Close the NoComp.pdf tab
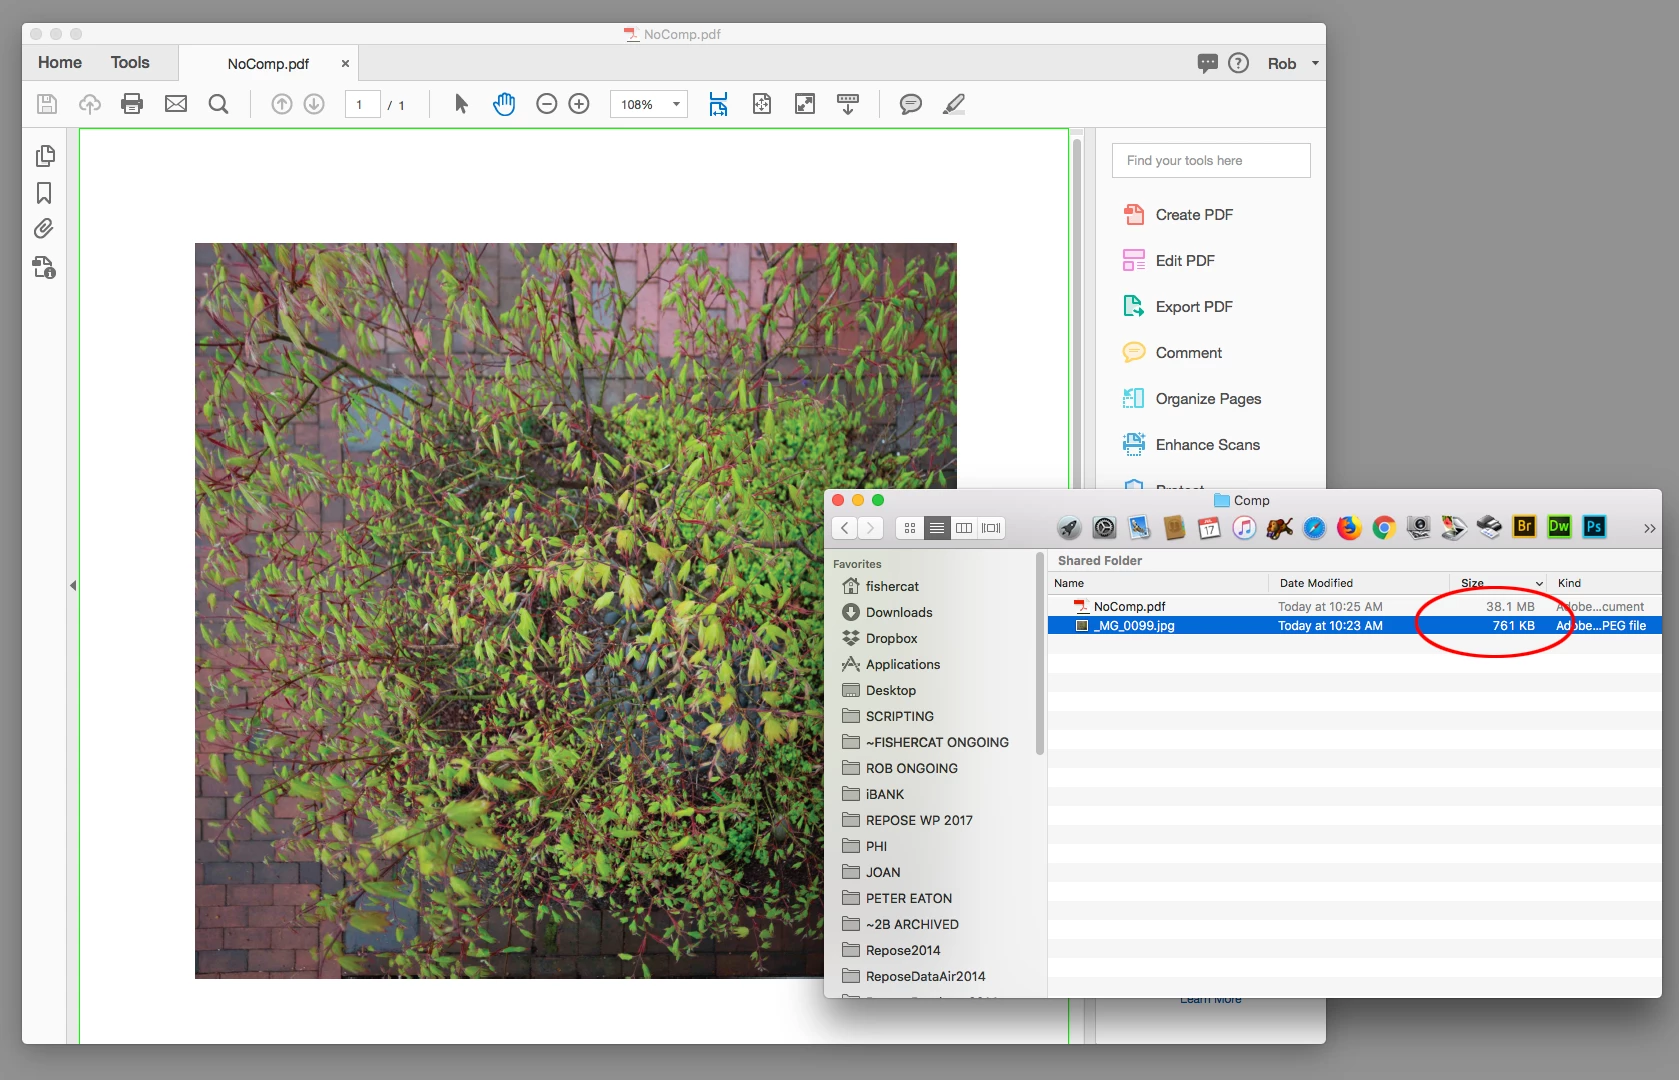Screen dimensions: 1679x1080 [x=345, y=63]
